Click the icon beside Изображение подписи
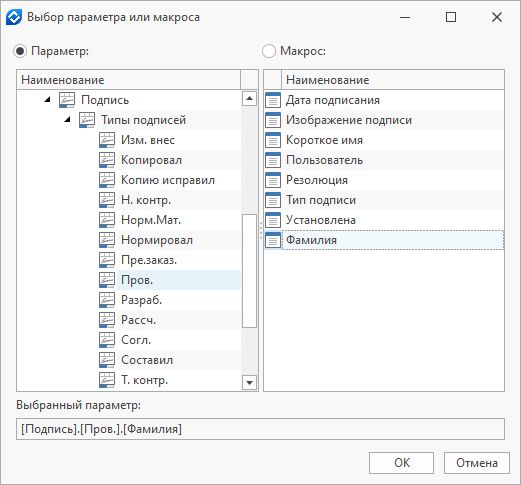This screenshot has height=485, width=521. (x=273, y=120)
